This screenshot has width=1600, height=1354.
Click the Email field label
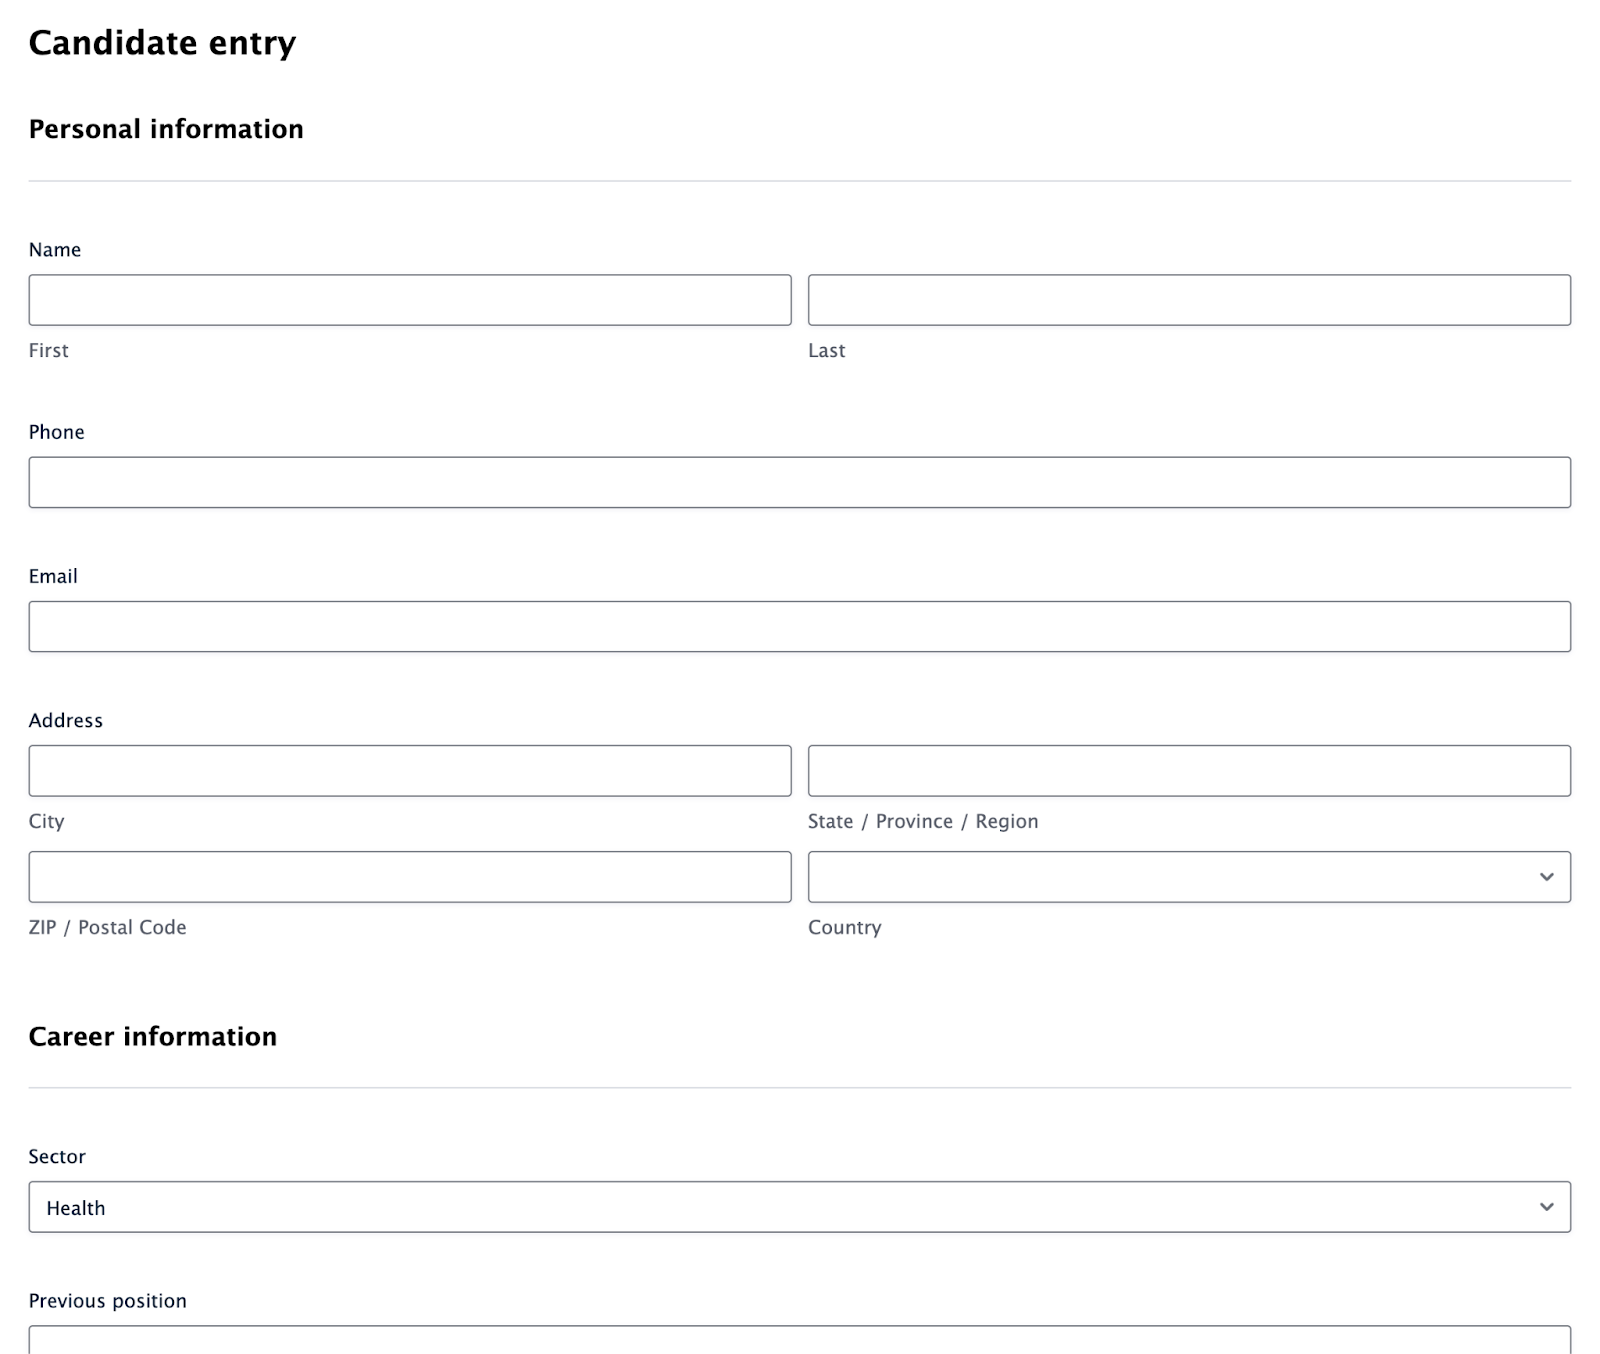[x=53, y=576]
